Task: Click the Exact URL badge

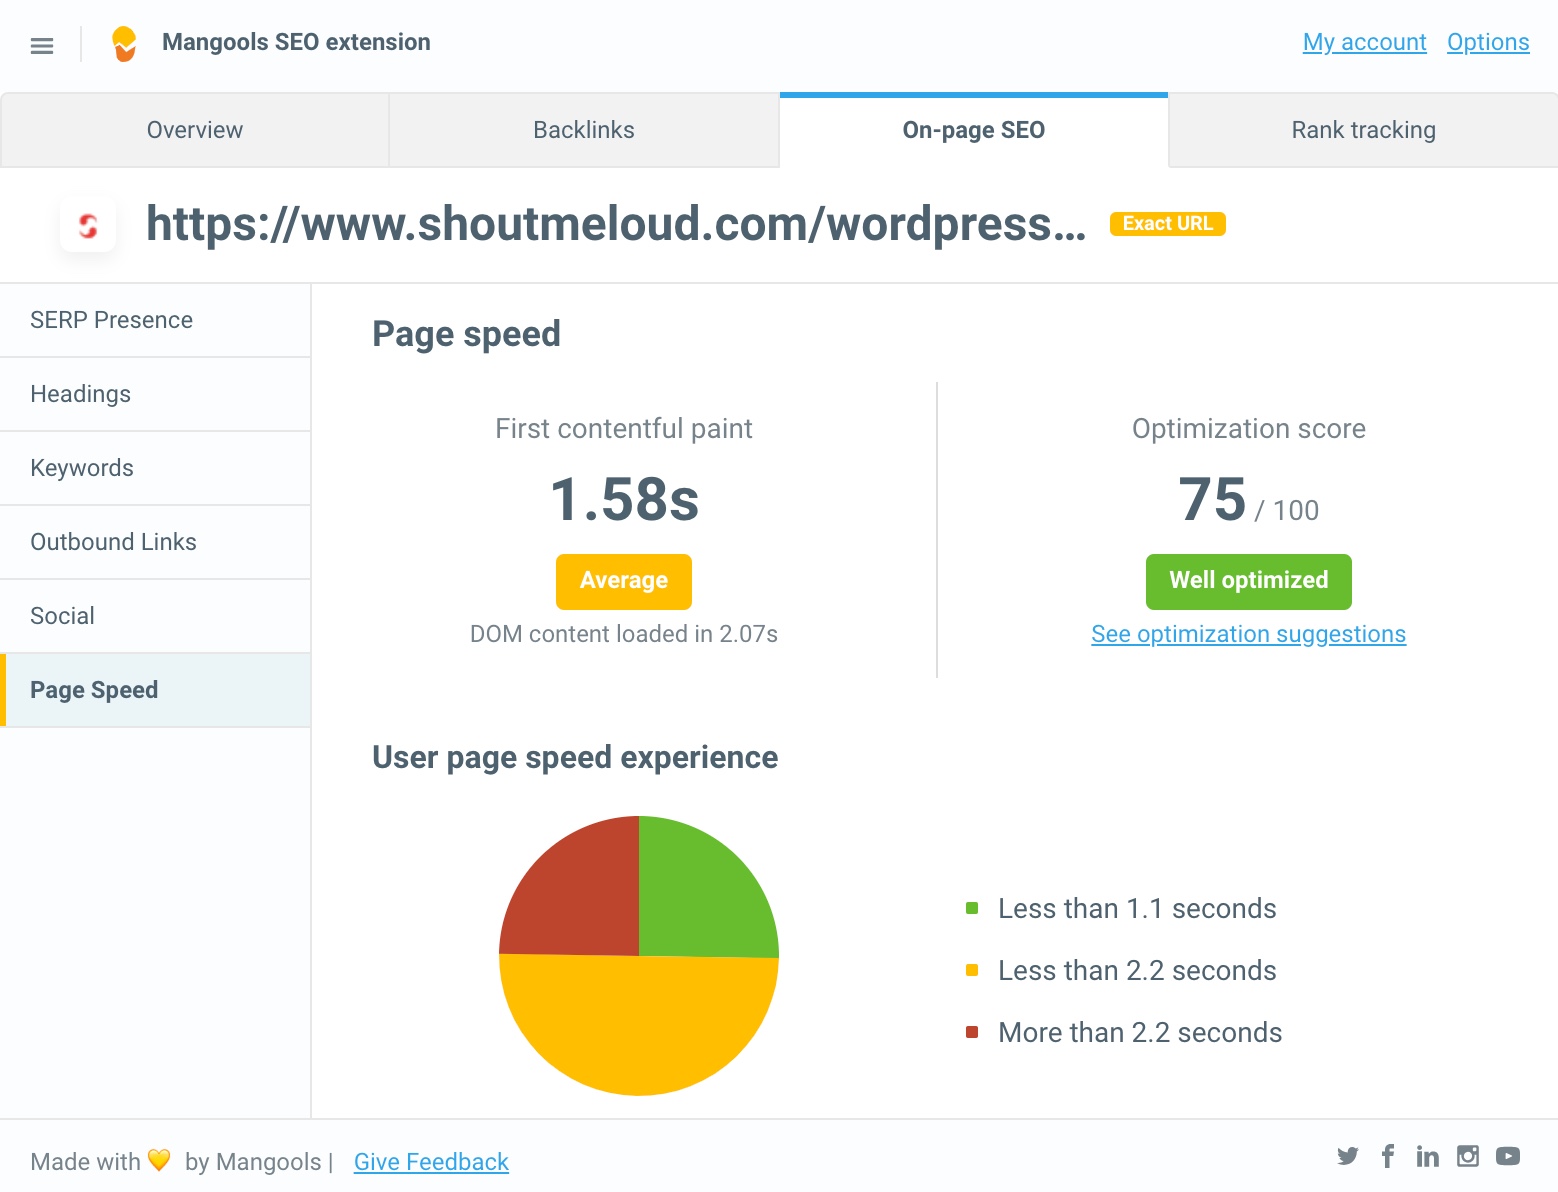Action: tap(1167, 224)
